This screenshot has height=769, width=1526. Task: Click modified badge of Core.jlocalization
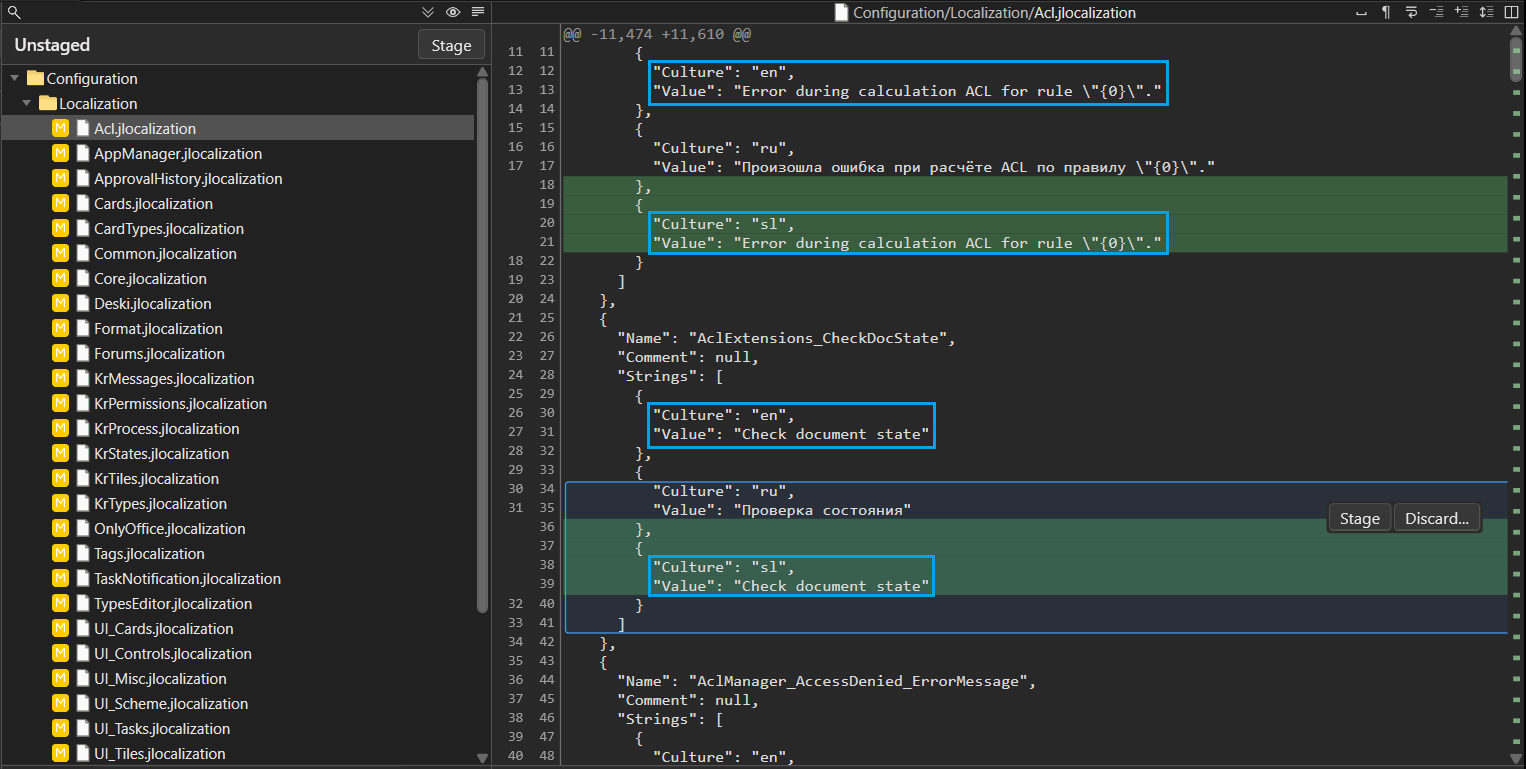(60, 278)
